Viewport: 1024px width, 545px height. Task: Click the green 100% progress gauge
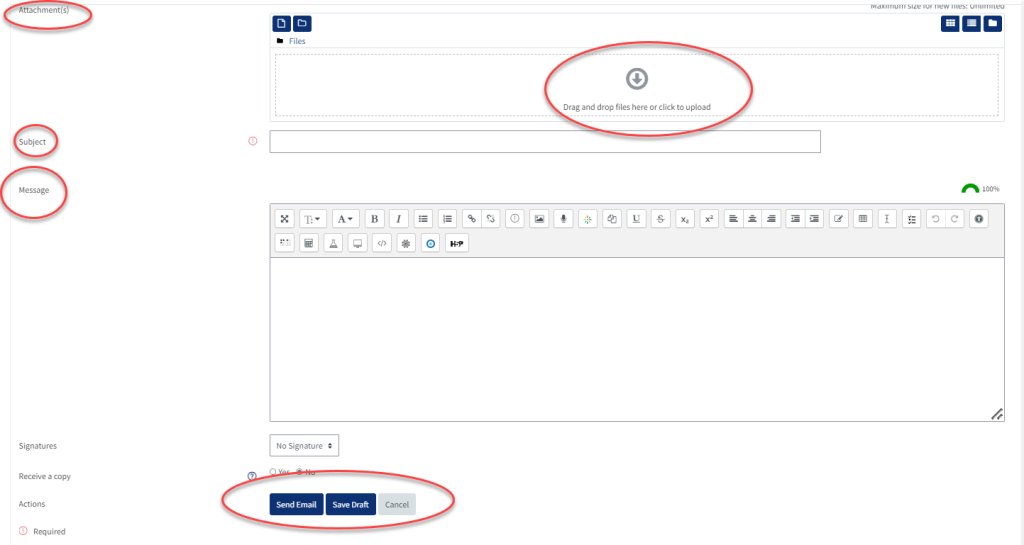970,189
